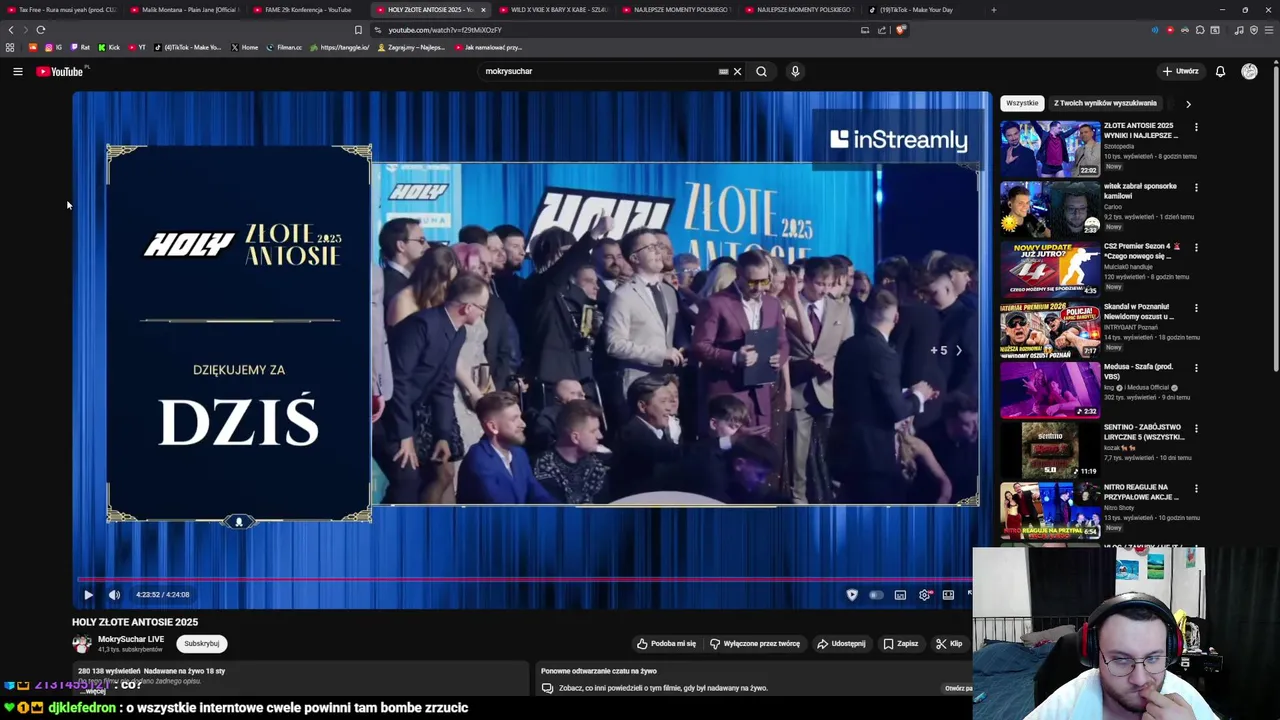
Task: Expand the +5 more end-screen videos arrow
Action: click(x=958, y=350)
